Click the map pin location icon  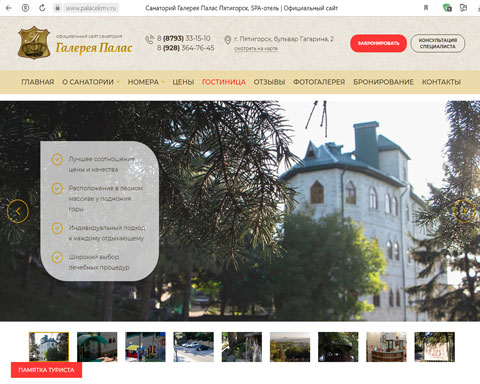(227, 40)
